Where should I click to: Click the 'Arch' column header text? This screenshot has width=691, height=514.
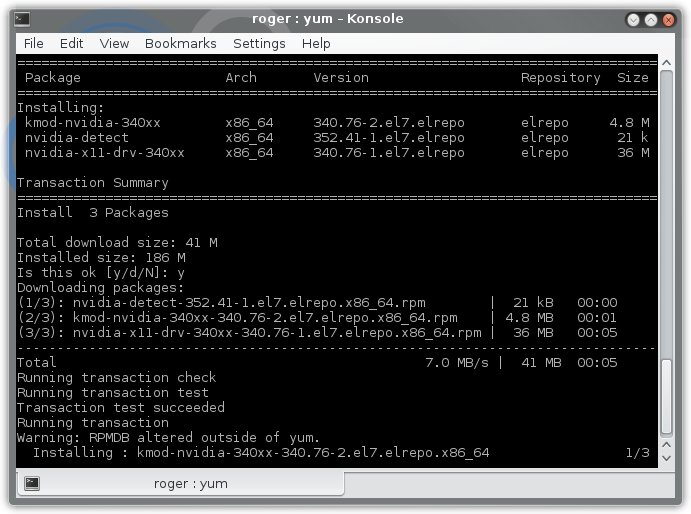(241, 78)
